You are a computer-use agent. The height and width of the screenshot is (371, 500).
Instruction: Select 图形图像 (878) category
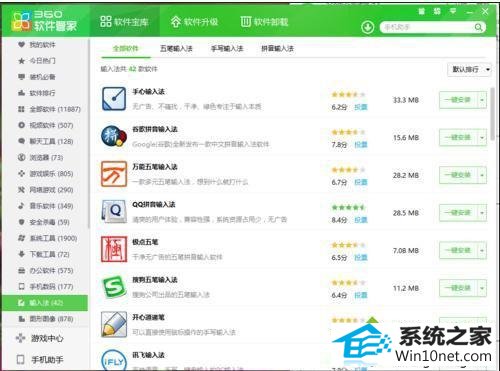(x=45, y=319)
